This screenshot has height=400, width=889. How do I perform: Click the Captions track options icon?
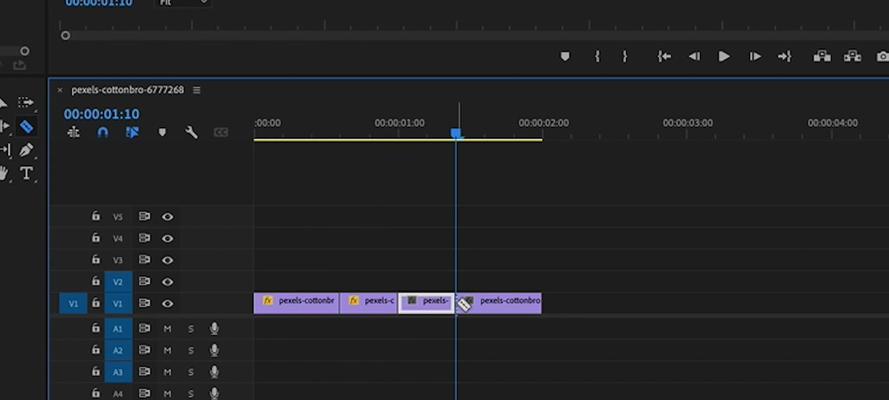[221, 133]
